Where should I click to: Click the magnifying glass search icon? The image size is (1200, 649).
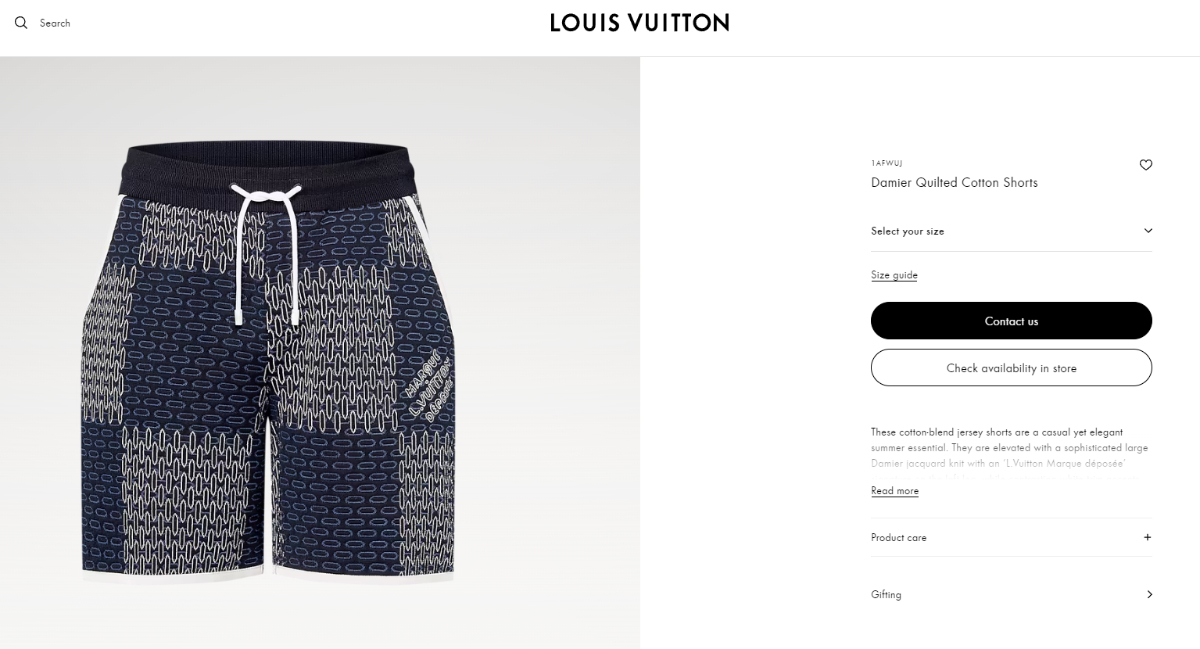pyautogui.click(x=21, y=23)
